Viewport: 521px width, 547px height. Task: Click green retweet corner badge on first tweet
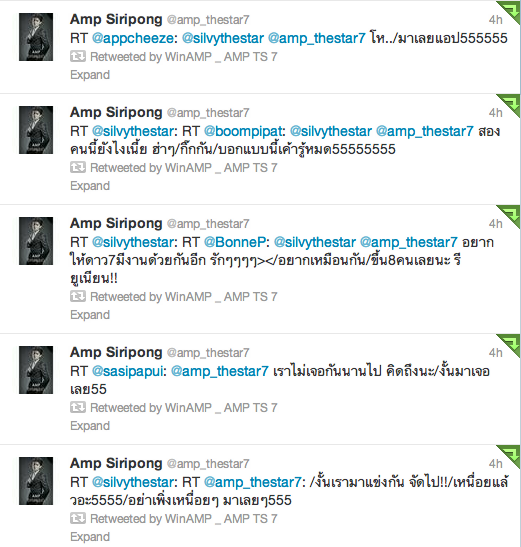pos(511,11)
